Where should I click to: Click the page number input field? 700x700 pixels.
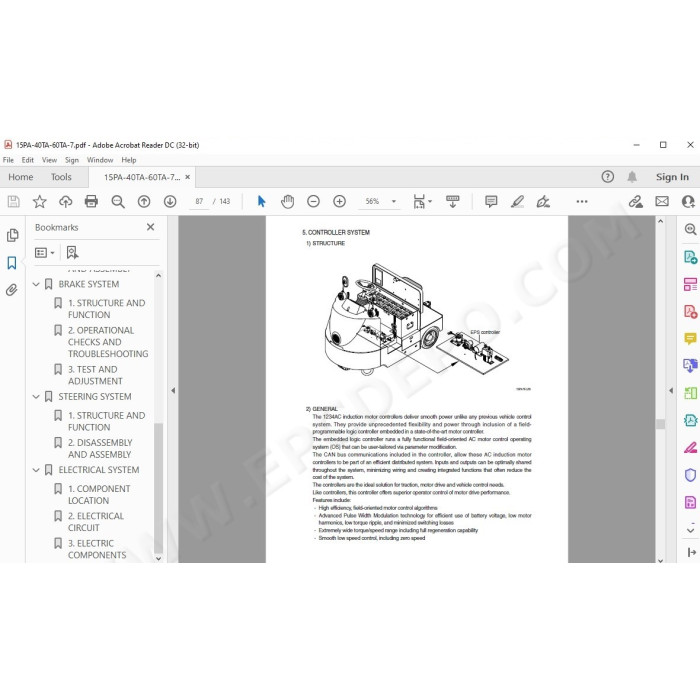click(199, 202)
